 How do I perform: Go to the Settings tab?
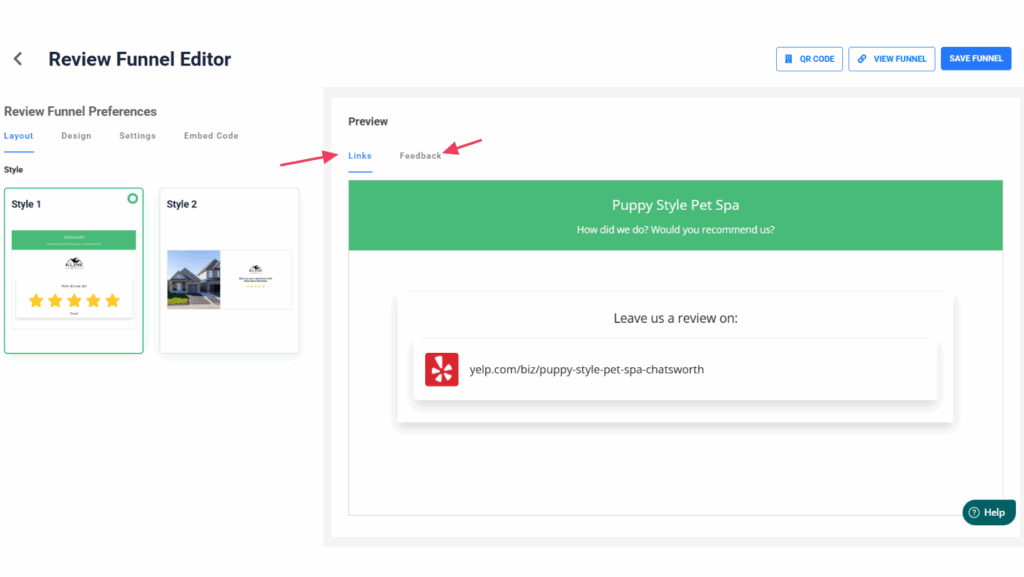(137, 136)
